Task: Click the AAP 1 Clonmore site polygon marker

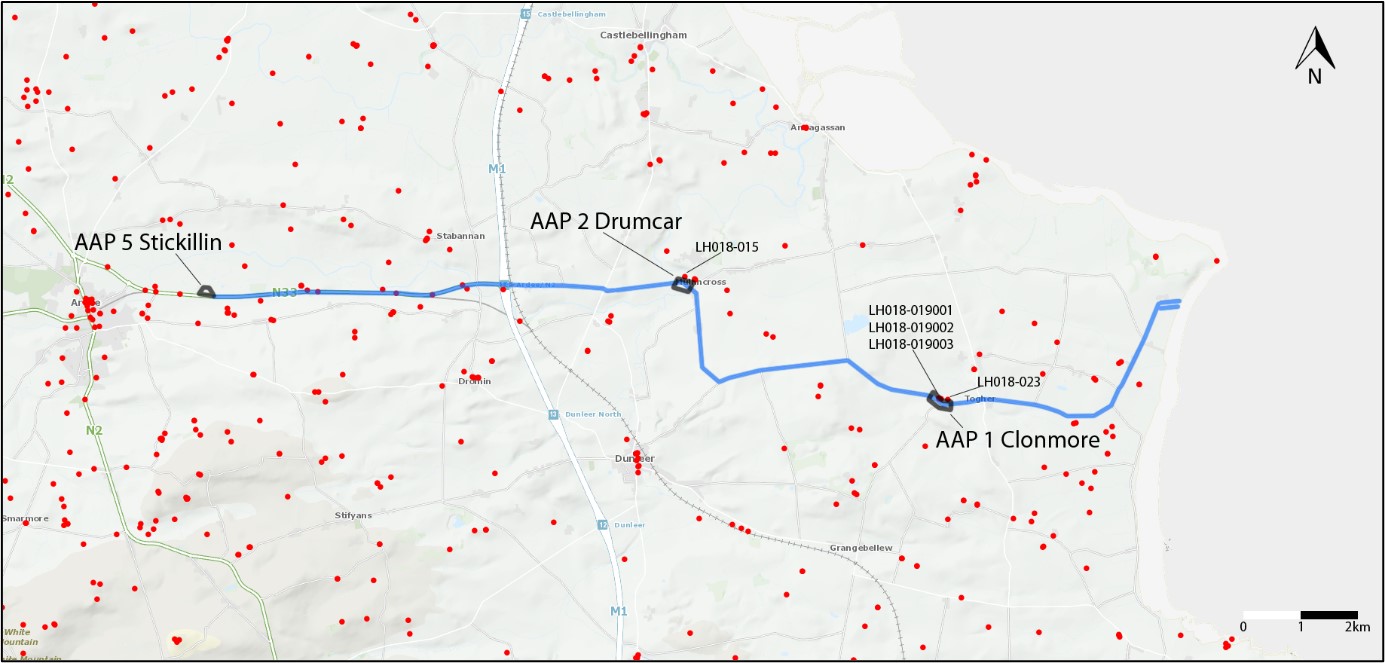Action: pyautogui.click(x=941, y=402)
